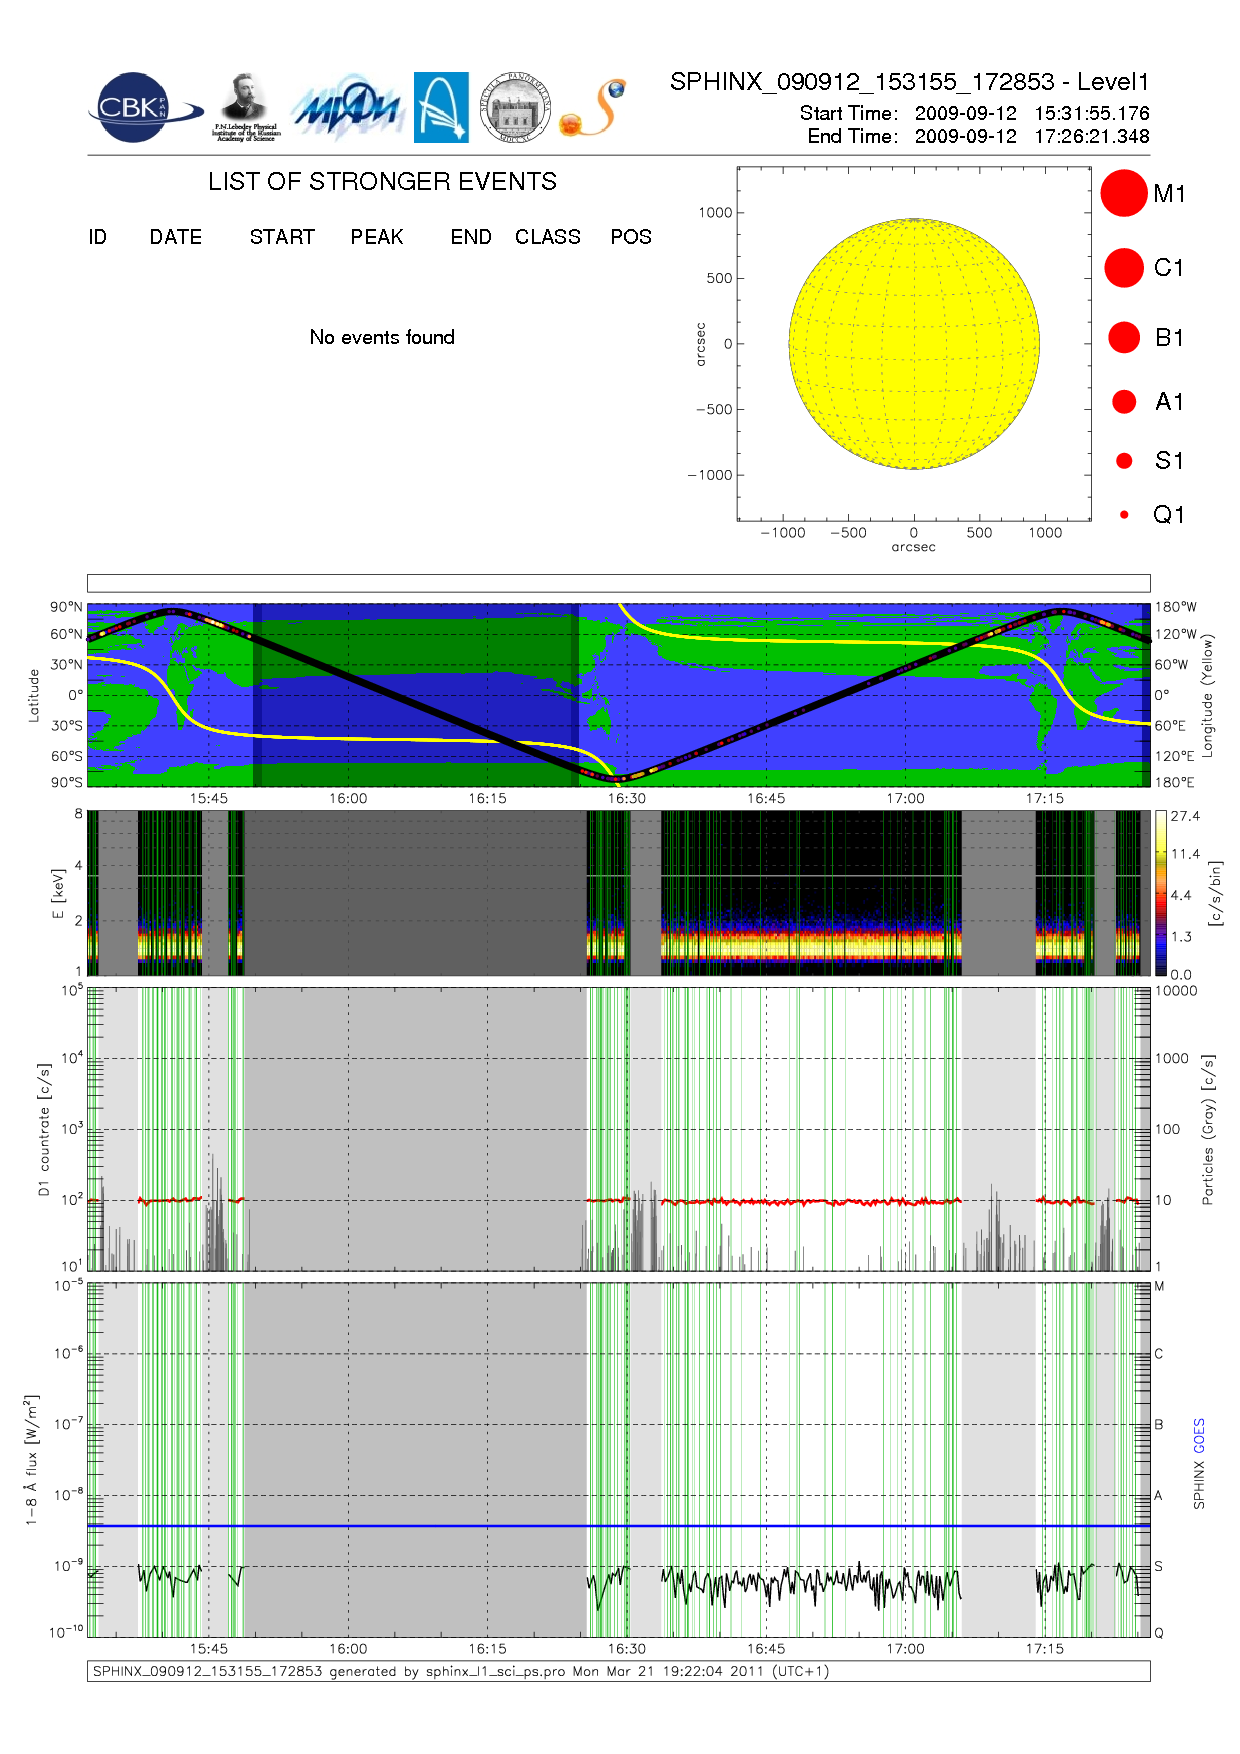Image resolution: width=1240 pixels, height=1754 pixels.
Task: Click the CLASS column header
Action: 547,237
